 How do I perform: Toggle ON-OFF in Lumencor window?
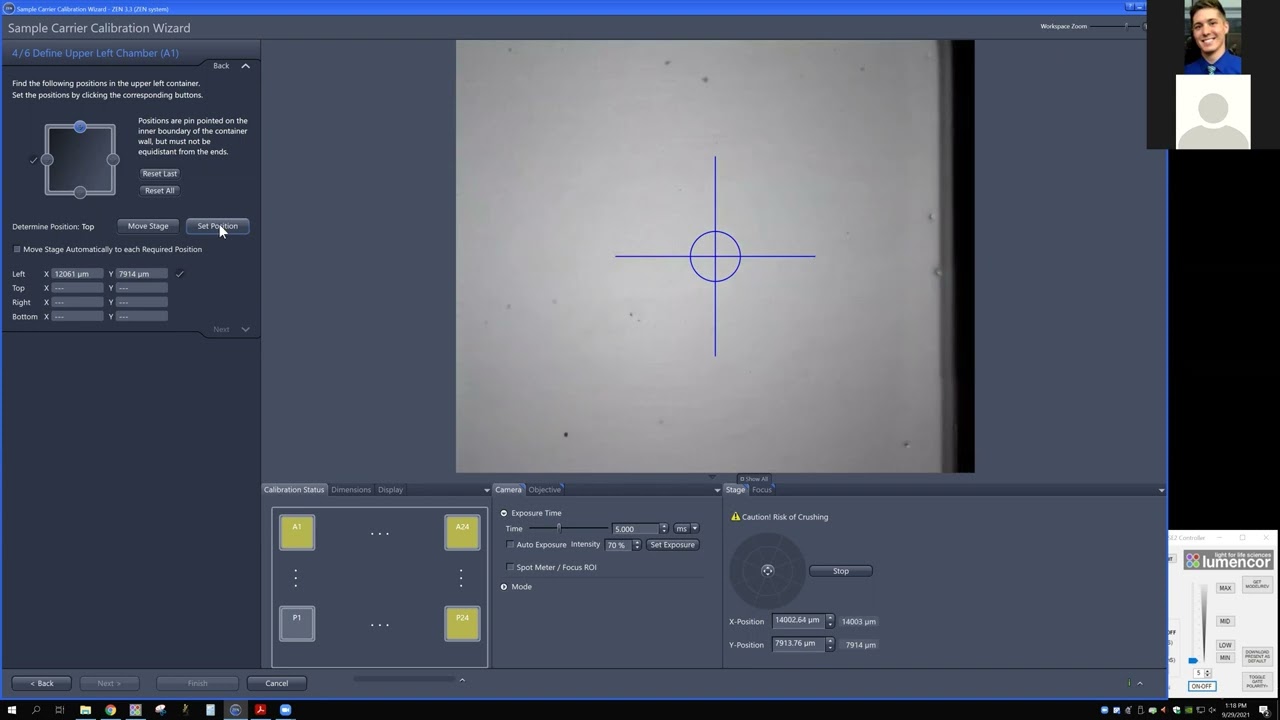coord(1201,686)
